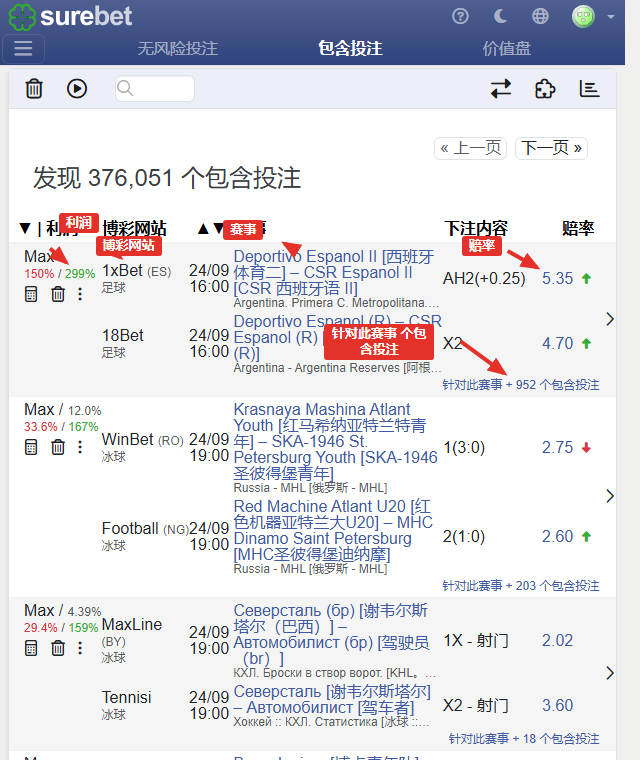Open 针对此赛事 + 203 个包含投注 link
640x760 pixels.
point(521,586)
